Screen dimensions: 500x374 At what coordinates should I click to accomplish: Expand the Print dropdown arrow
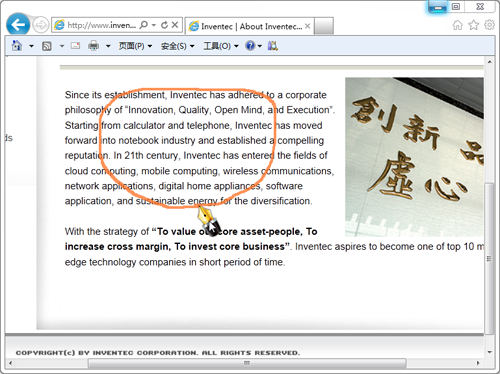(x=108, y=46)
